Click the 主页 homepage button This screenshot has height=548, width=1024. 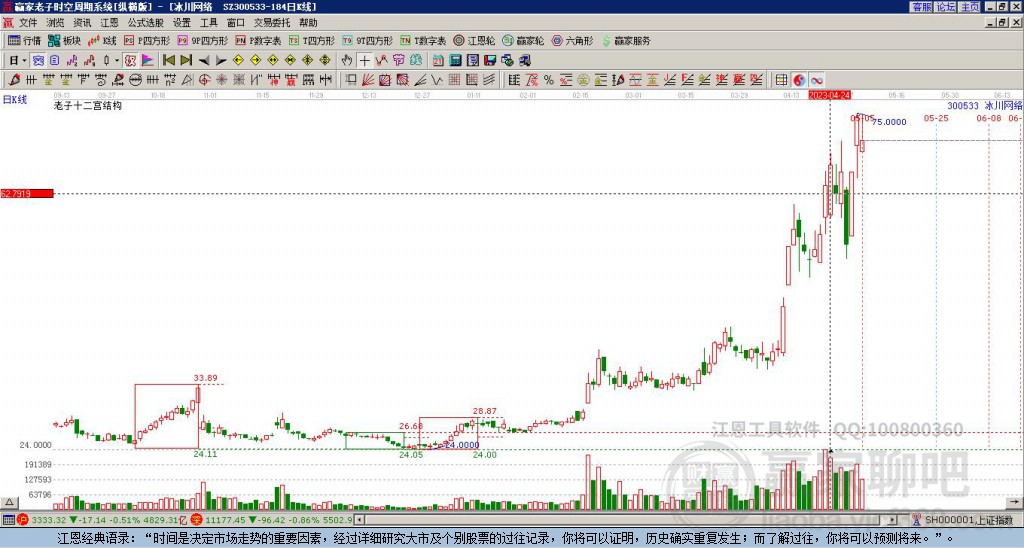point(970,7)
